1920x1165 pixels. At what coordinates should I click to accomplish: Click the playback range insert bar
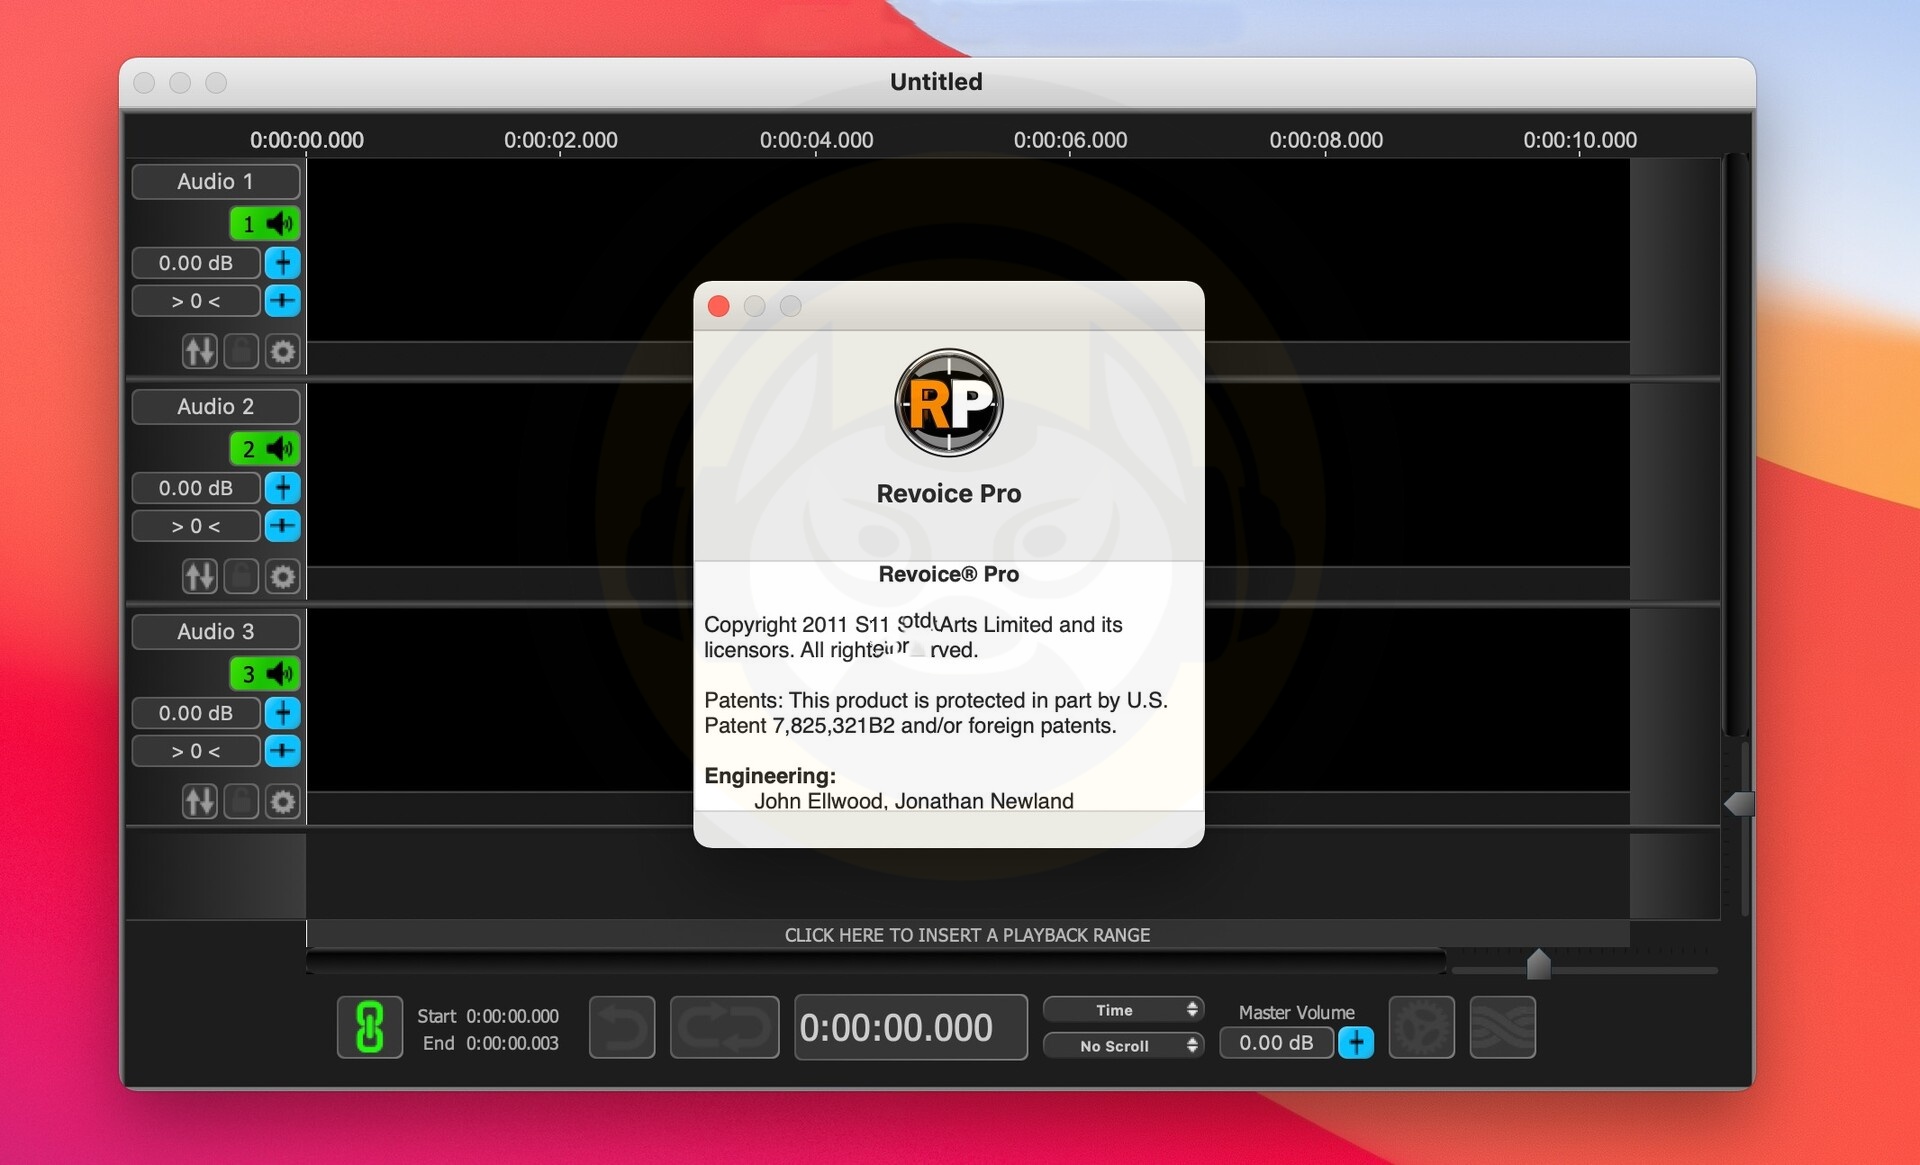(x=967, y=935)
